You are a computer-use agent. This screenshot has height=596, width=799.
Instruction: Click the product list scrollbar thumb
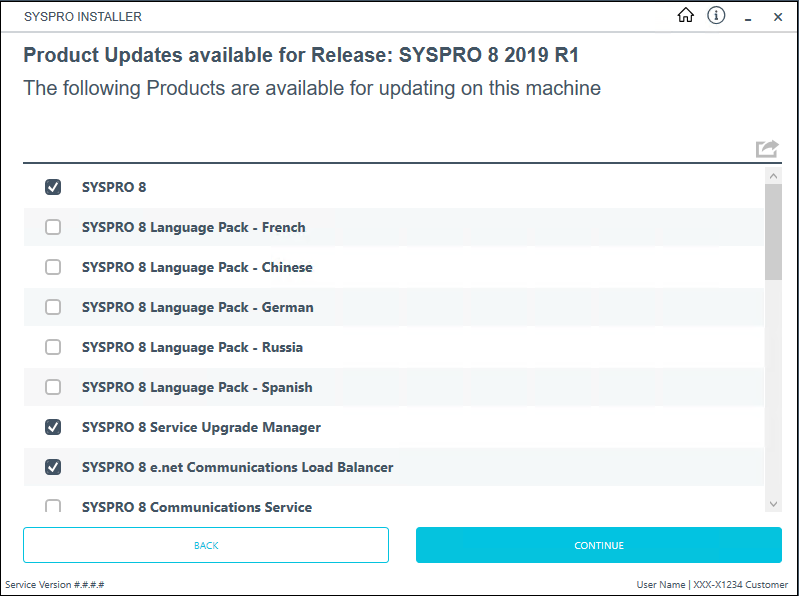click(773, 232)
